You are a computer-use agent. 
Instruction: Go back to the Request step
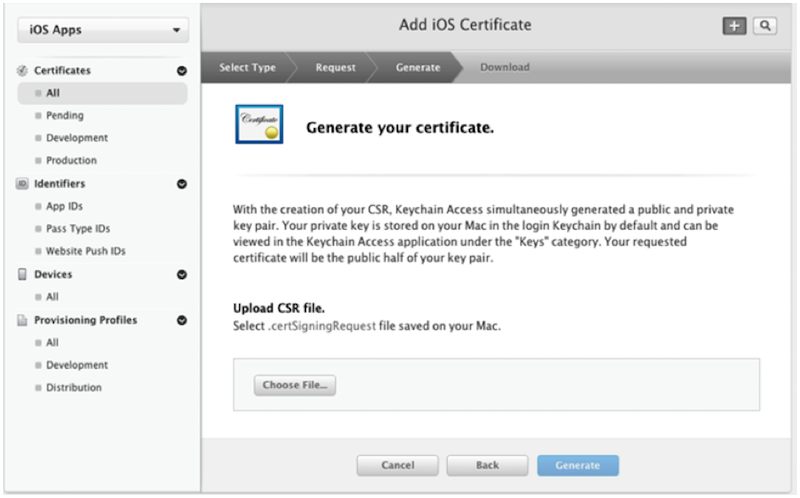[x=335, y=67]
